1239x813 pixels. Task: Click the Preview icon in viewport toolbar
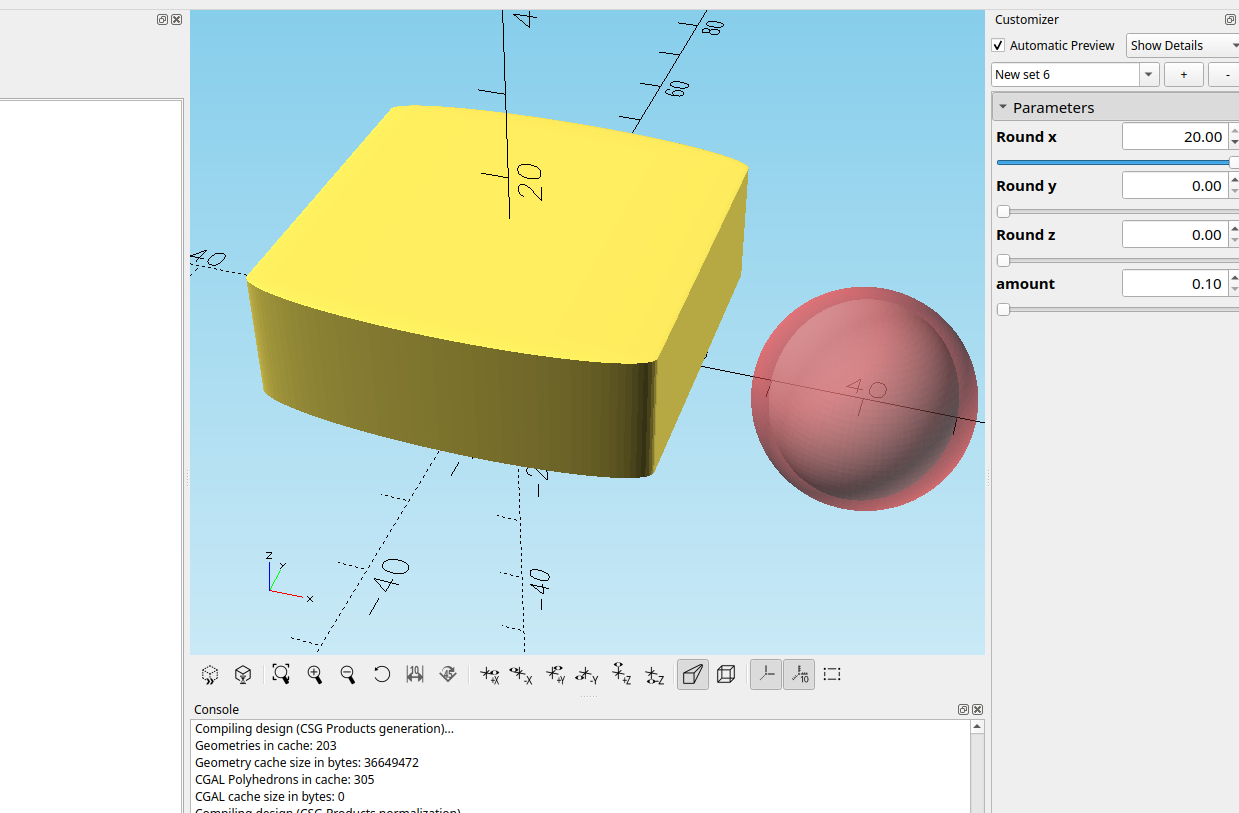(210, 675)
